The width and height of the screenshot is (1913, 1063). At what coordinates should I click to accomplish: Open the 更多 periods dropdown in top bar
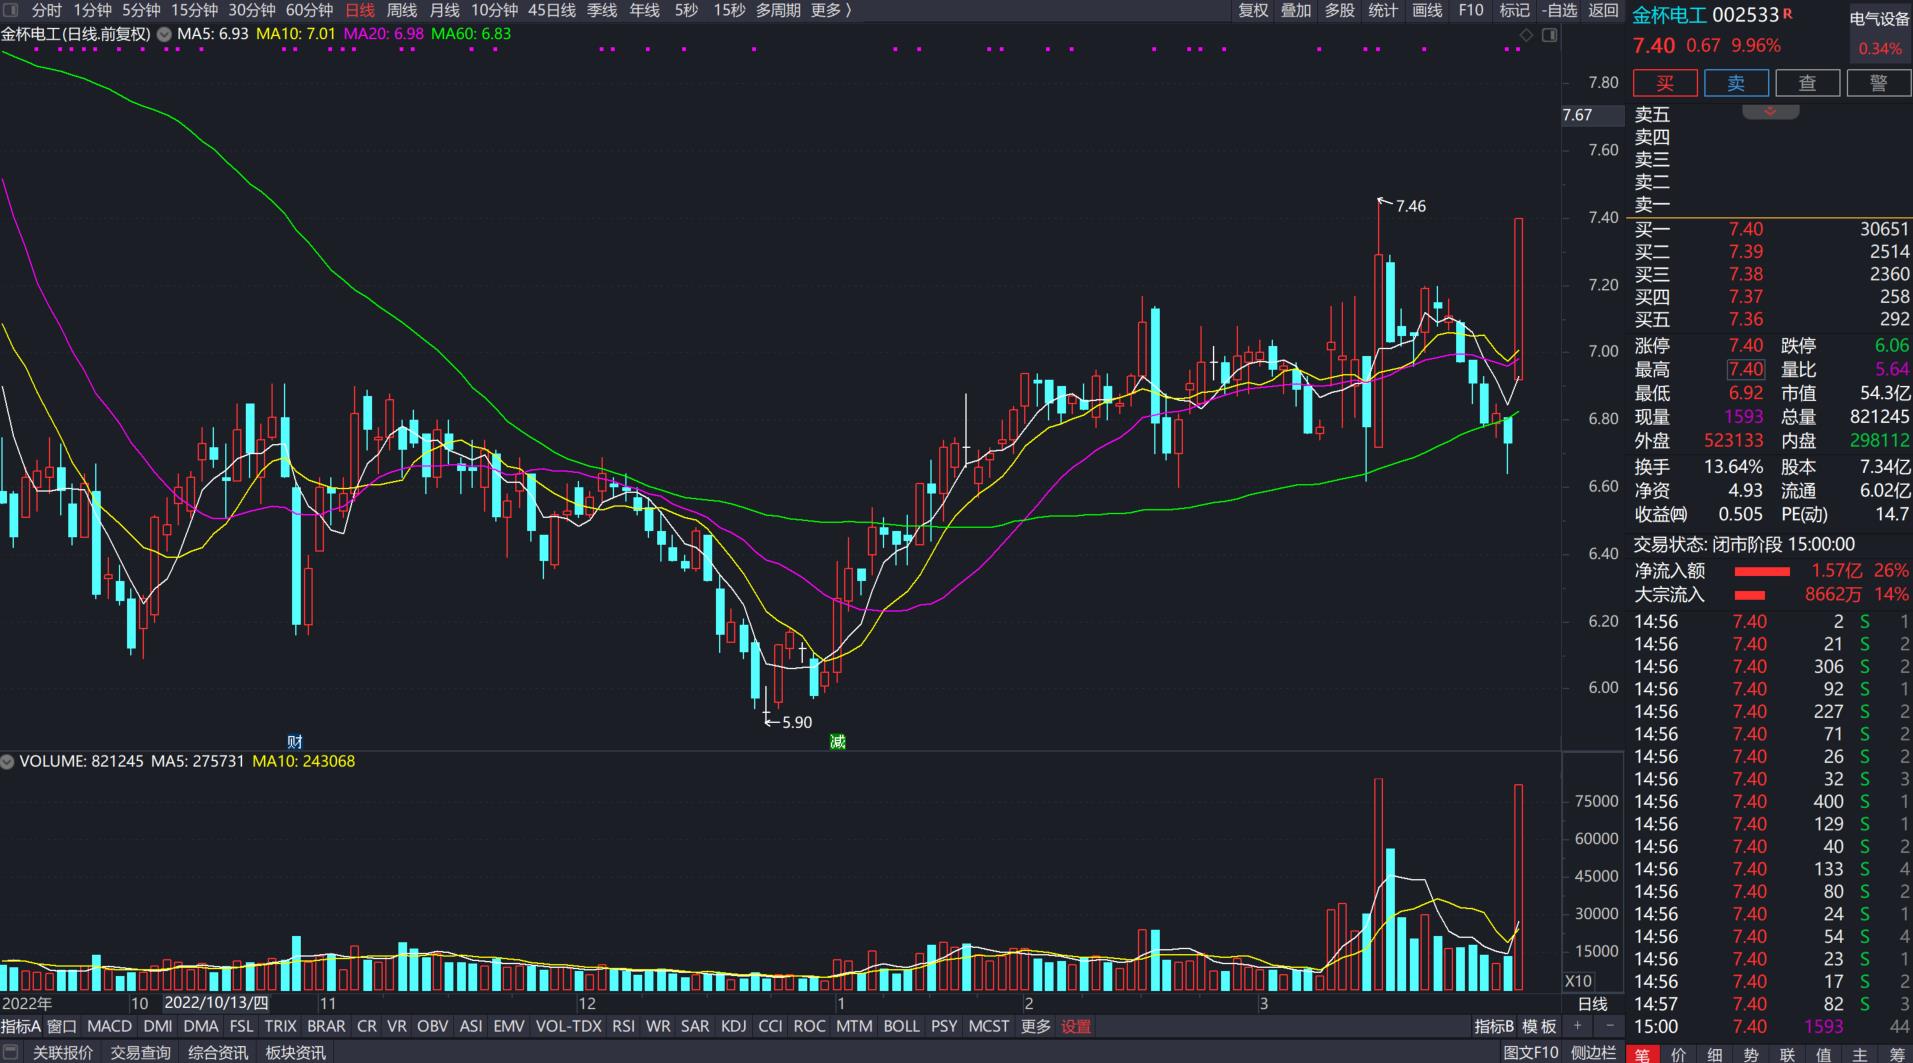pyautogui.click(x=831, y=10)
